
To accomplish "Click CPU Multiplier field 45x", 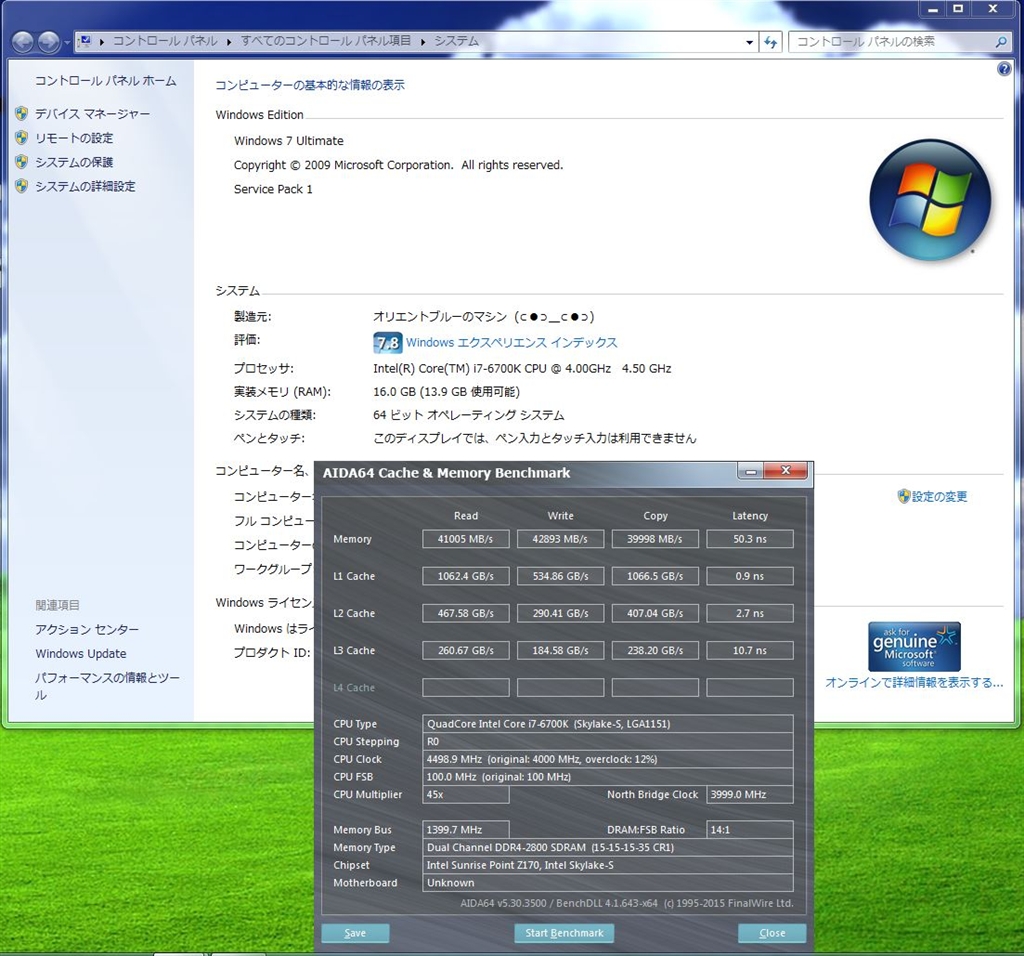I will click(x=466, y=795).
